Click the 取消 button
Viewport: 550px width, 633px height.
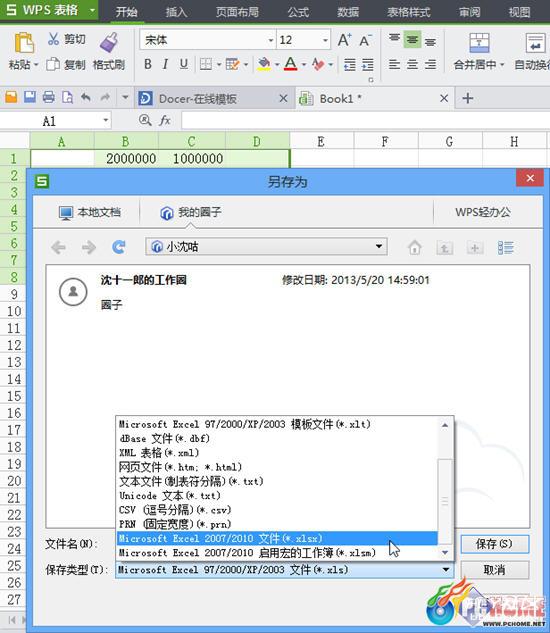(x=494, y=570)
